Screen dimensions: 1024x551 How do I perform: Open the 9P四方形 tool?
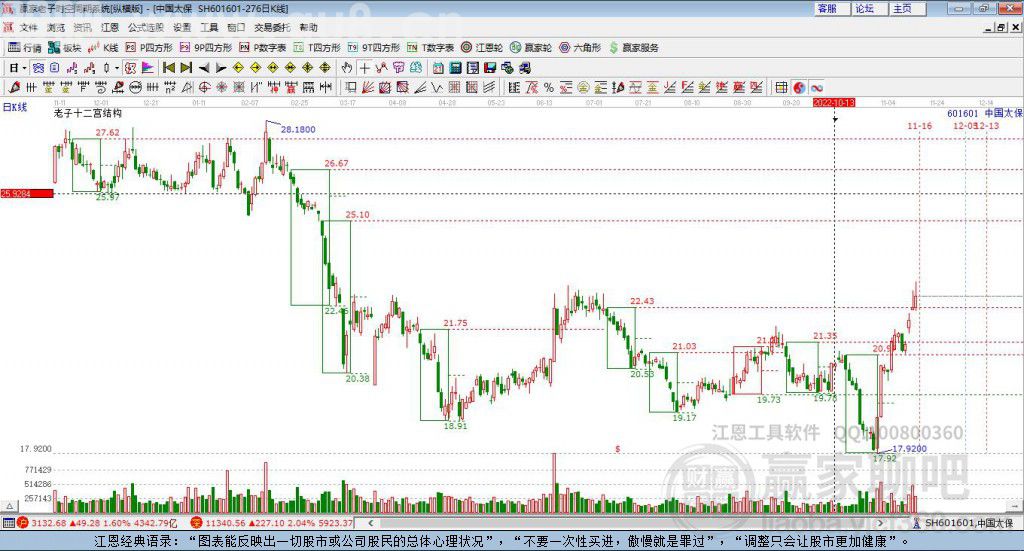(x=206, y=48)
